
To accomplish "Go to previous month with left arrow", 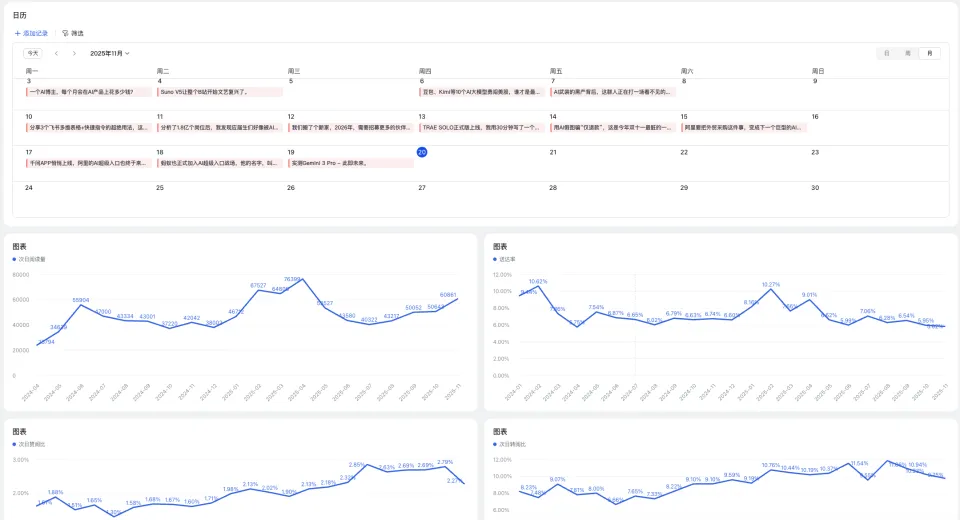I will tap(57, 53).
